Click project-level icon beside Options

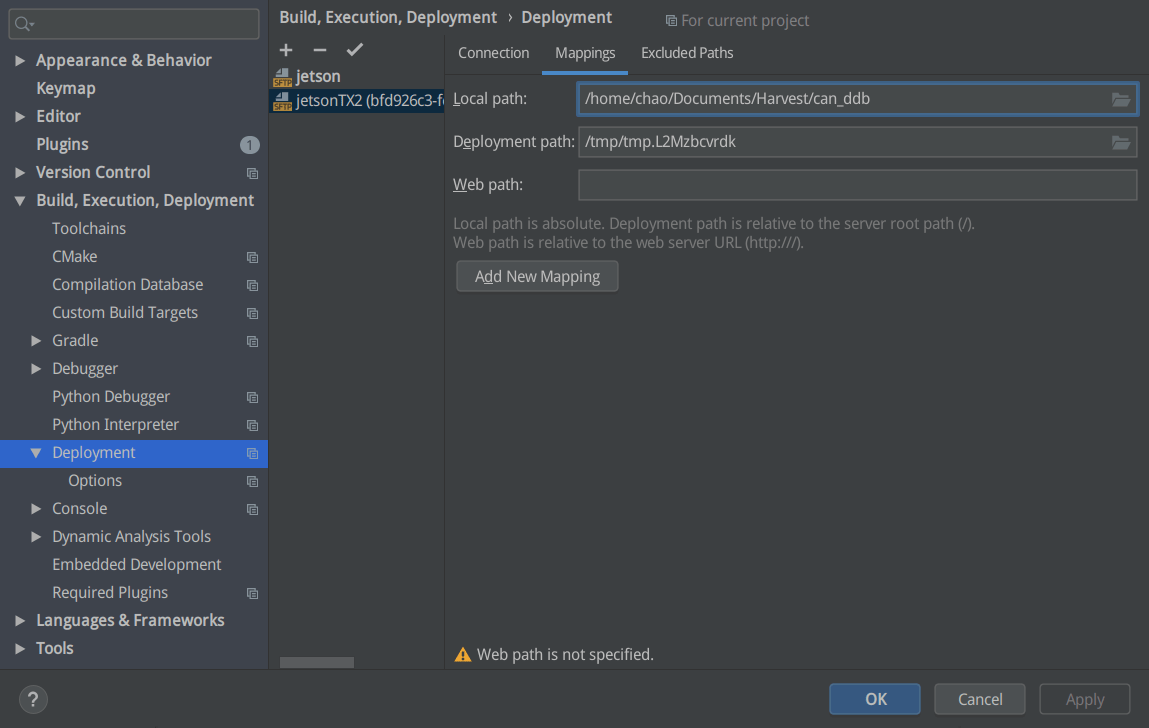pyautogui.click(x=252, y=482)
